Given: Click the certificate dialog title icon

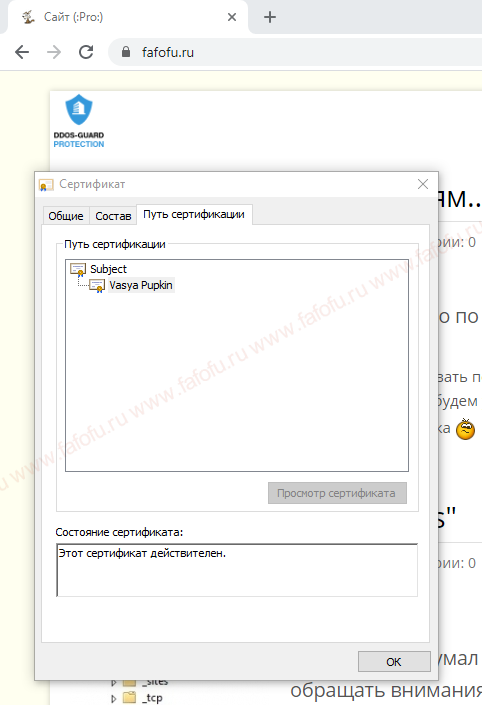Looking at the screenshot, I should (x=46, y=184).
